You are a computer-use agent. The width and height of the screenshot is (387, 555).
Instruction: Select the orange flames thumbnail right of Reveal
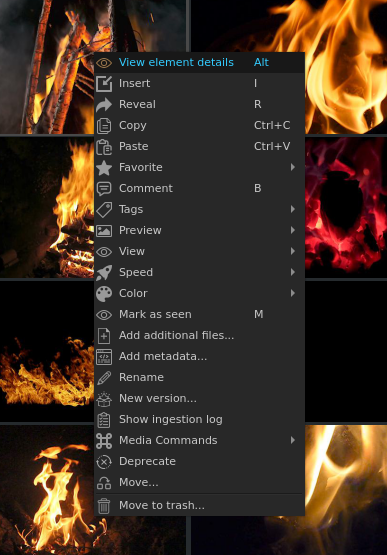coord(346,67)
